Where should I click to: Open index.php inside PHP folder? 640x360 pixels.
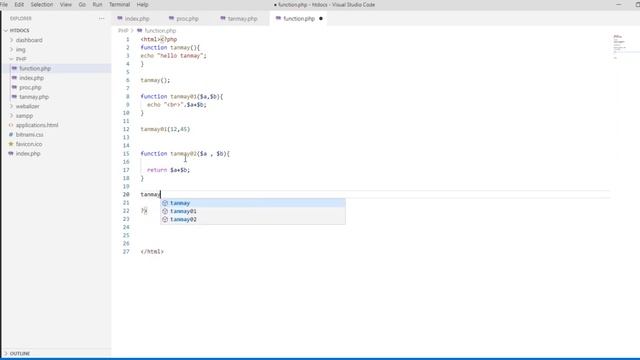[31, 78]
